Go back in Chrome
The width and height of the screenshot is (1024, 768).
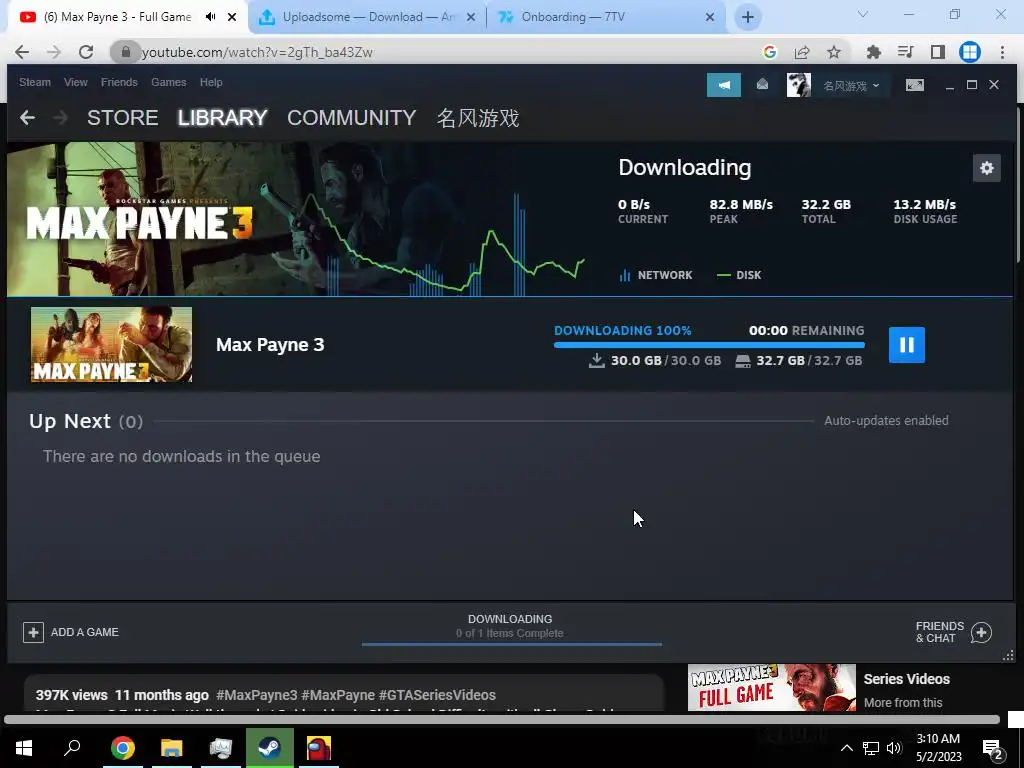tap(22, 52)
